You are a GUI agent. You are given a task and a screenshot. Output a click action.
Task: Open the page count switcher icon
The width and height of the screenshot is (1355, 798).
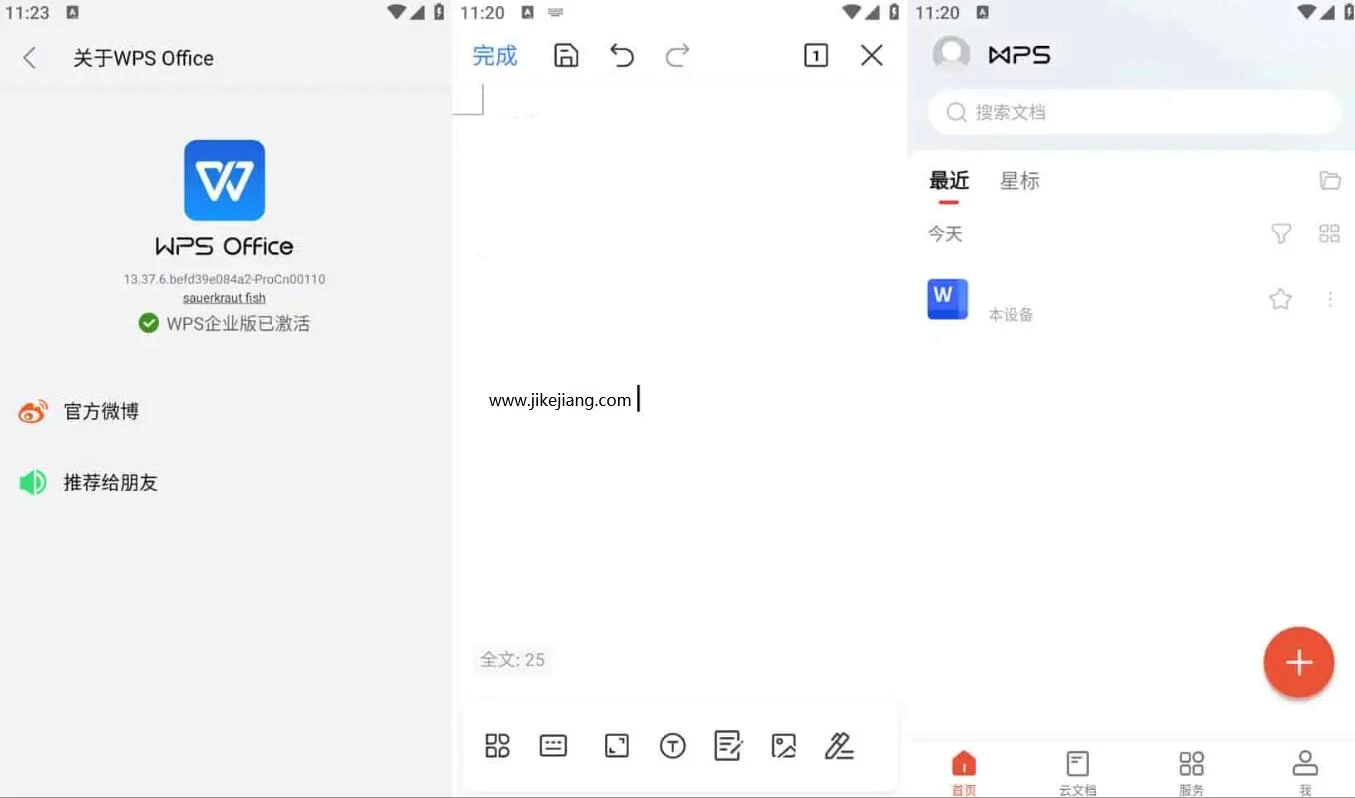tap(816, 56)
